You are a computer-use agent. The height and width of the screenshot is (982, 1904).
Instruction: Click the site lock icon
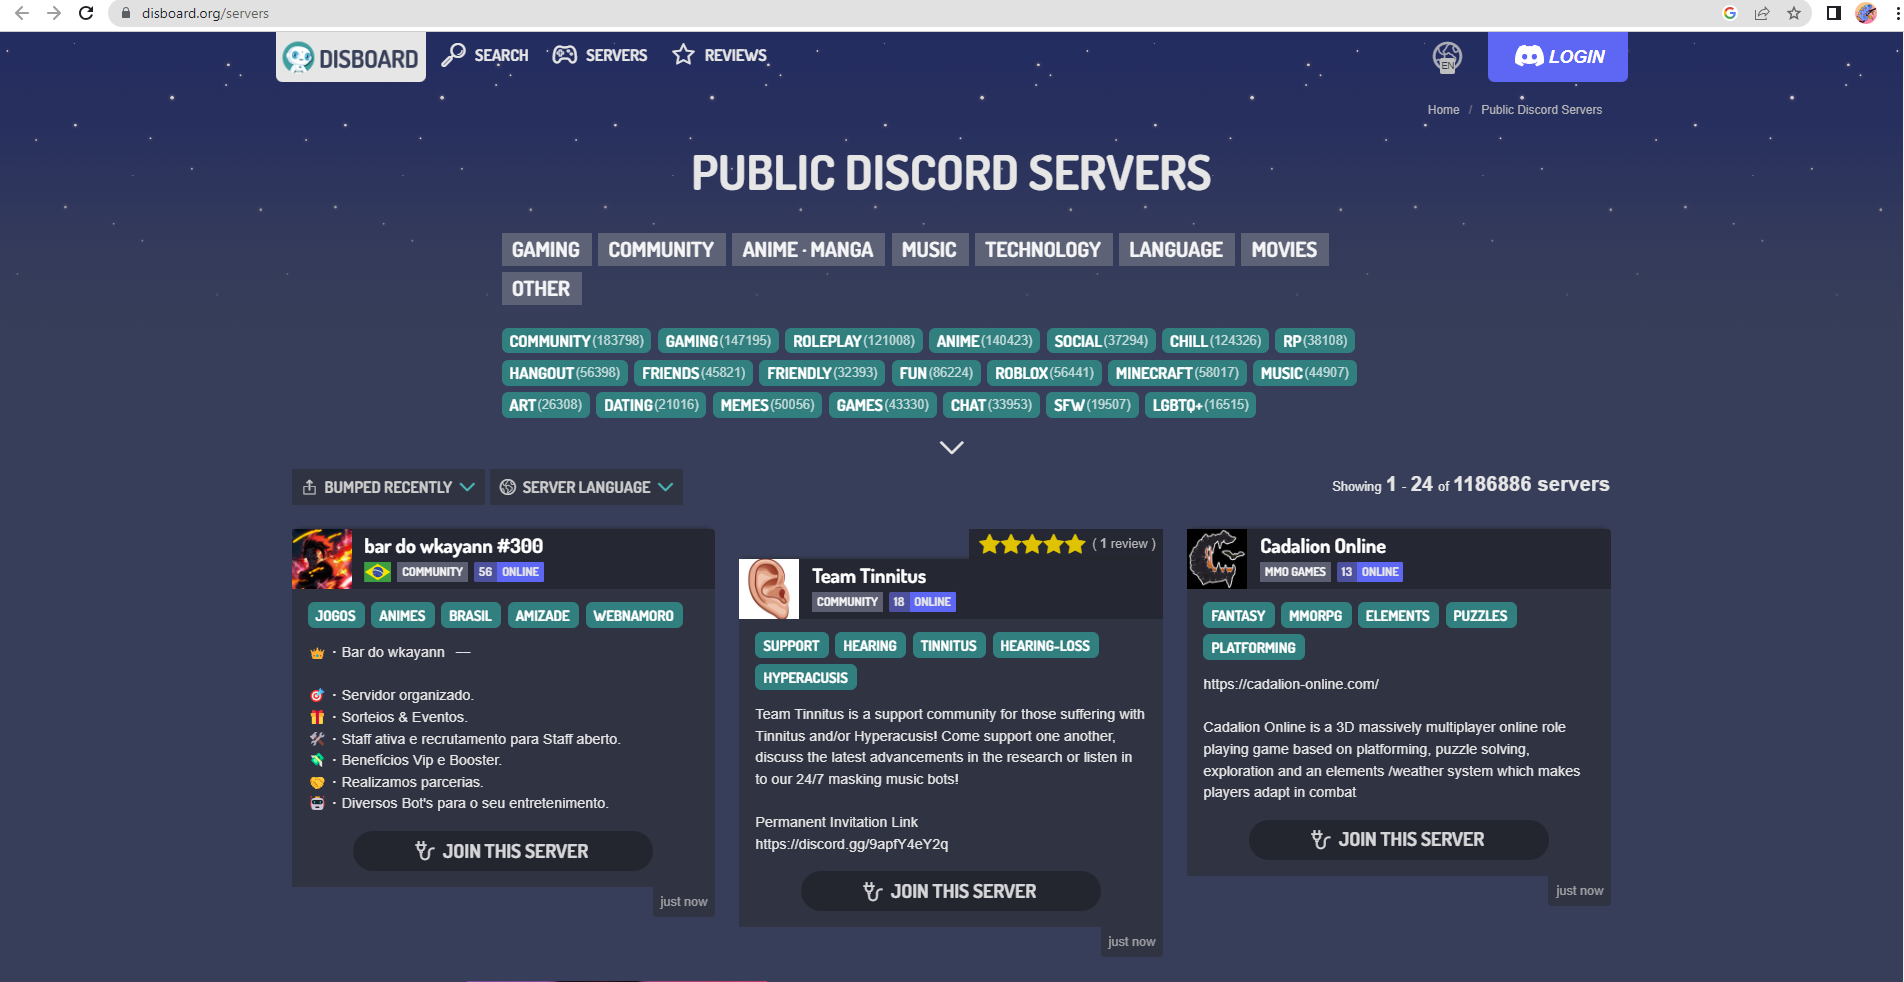[126, 13]
